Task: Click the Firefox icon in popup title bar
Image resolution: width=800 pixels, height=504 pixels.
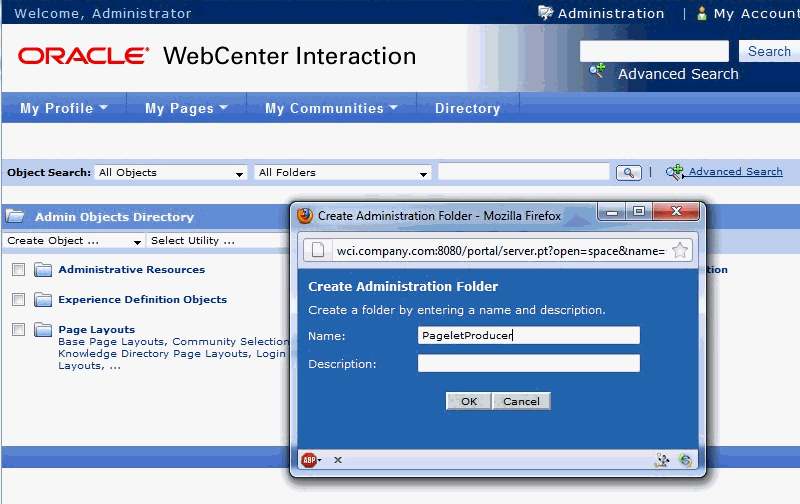Action: point(305,216)
